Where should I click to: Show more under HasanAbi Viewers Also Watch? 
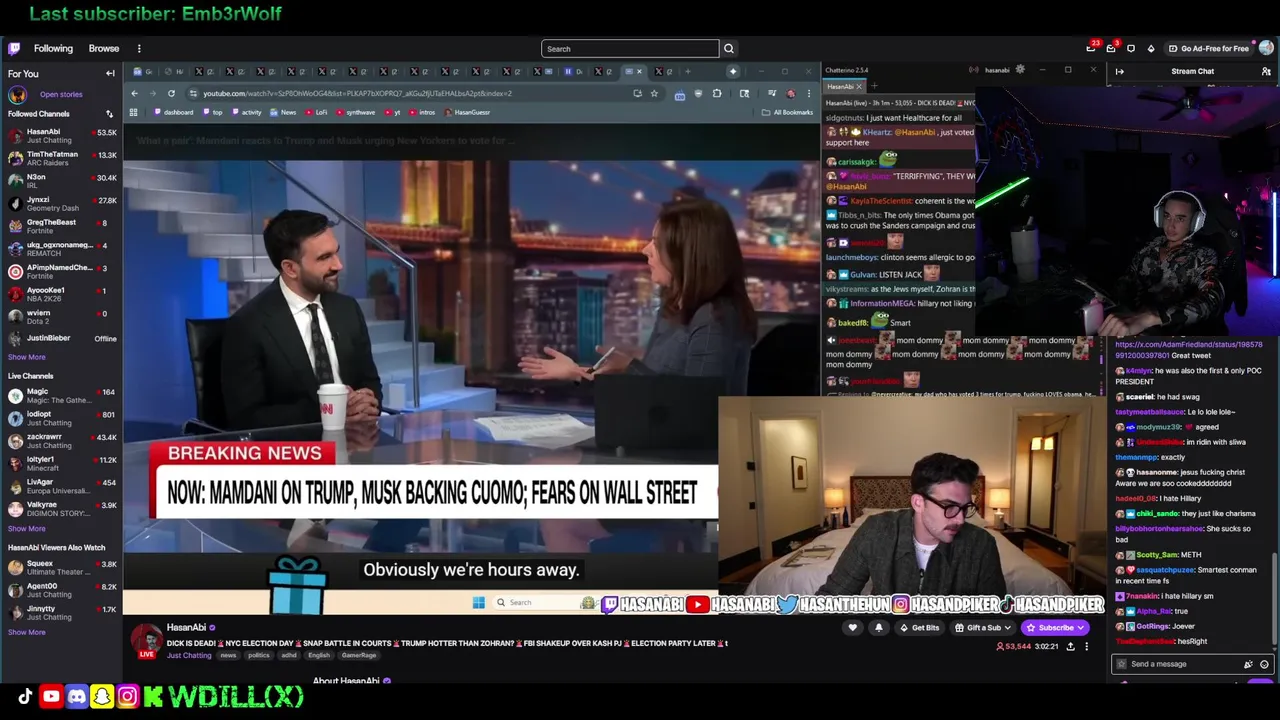(x=27, y=632)
